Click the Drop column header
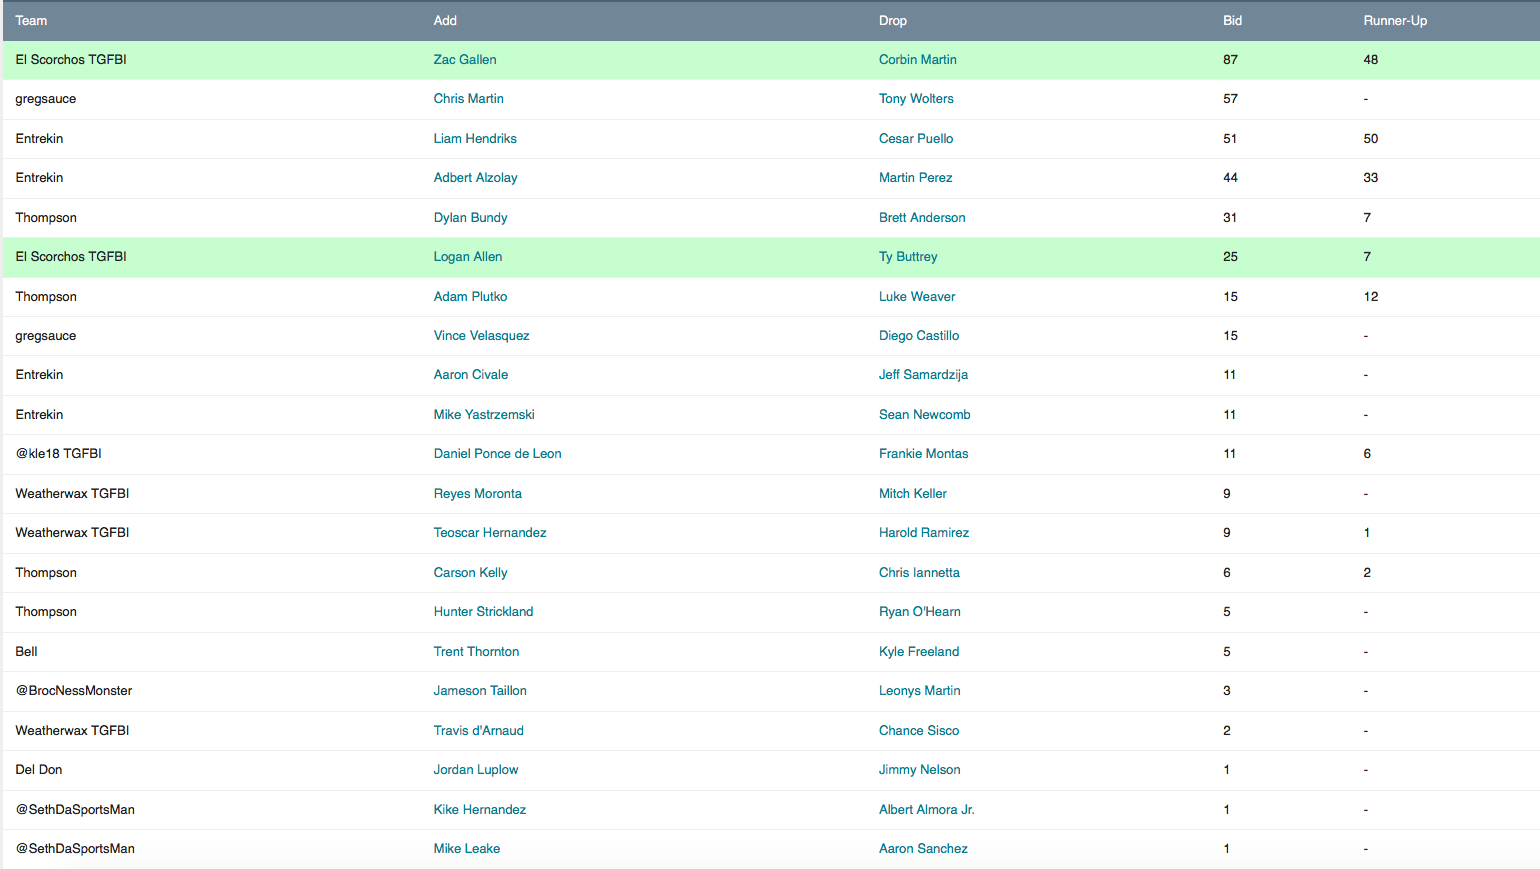Viewport: 1540px width, 869px height. [893, 21]
